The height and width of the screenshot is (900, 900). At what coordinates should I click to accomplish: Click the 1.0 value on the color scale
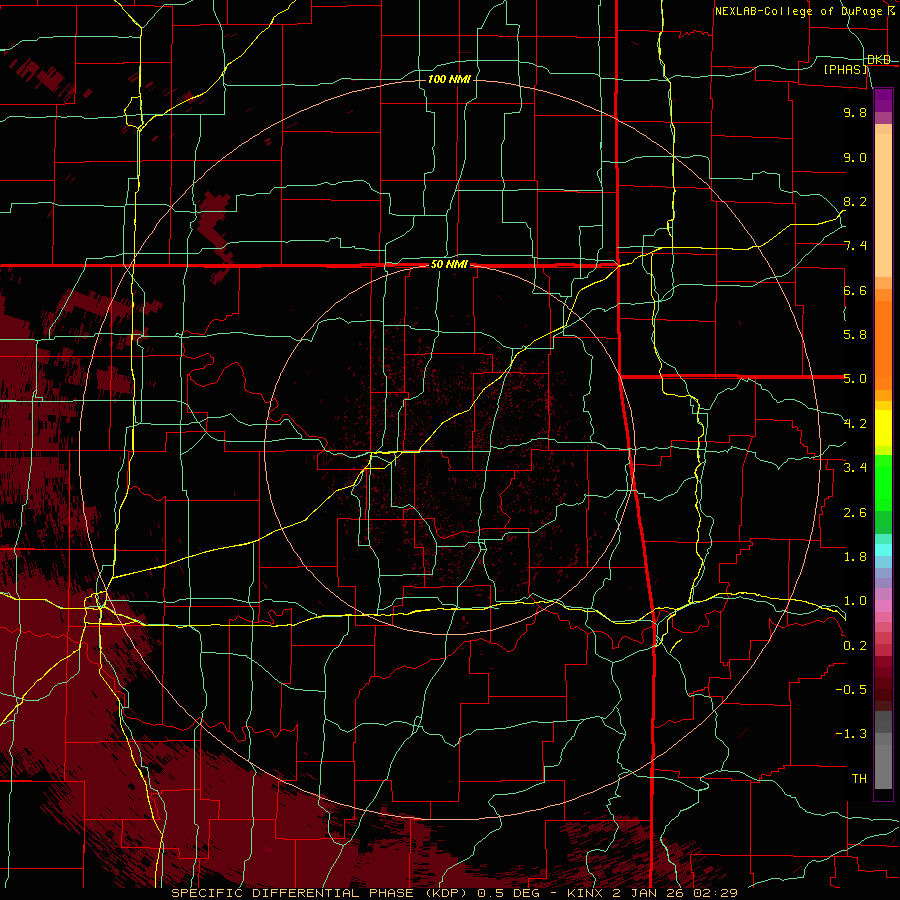pyautogui.click(x=855, y=601)
